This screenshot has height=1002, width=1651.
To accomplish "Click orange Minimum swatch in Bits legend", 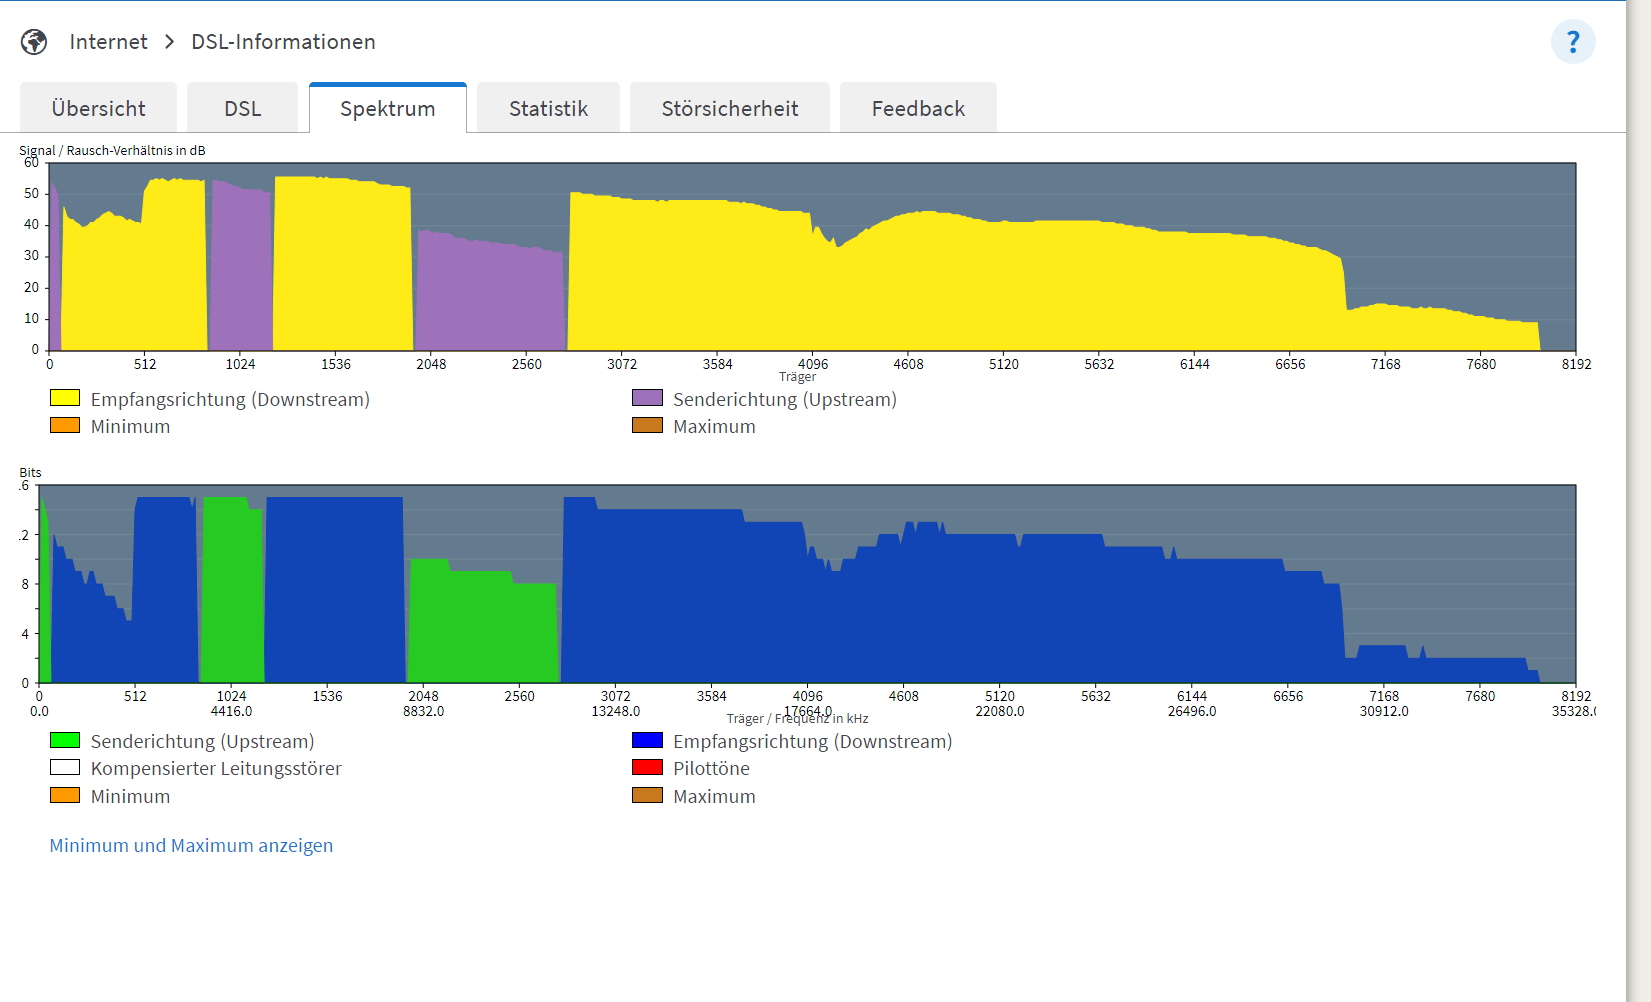I will click(x=65, y=795).
